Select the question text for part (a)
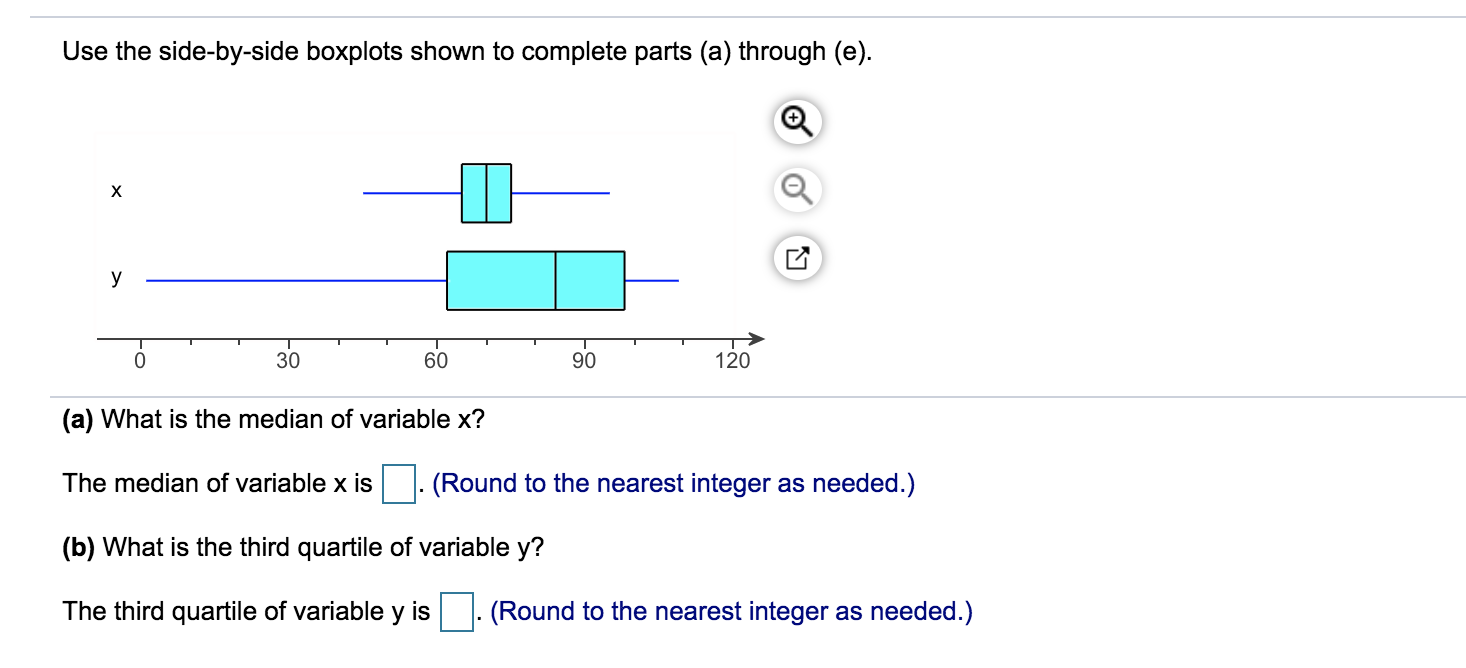This screenshot has height=668, width=1466. [x=270, y=419]
